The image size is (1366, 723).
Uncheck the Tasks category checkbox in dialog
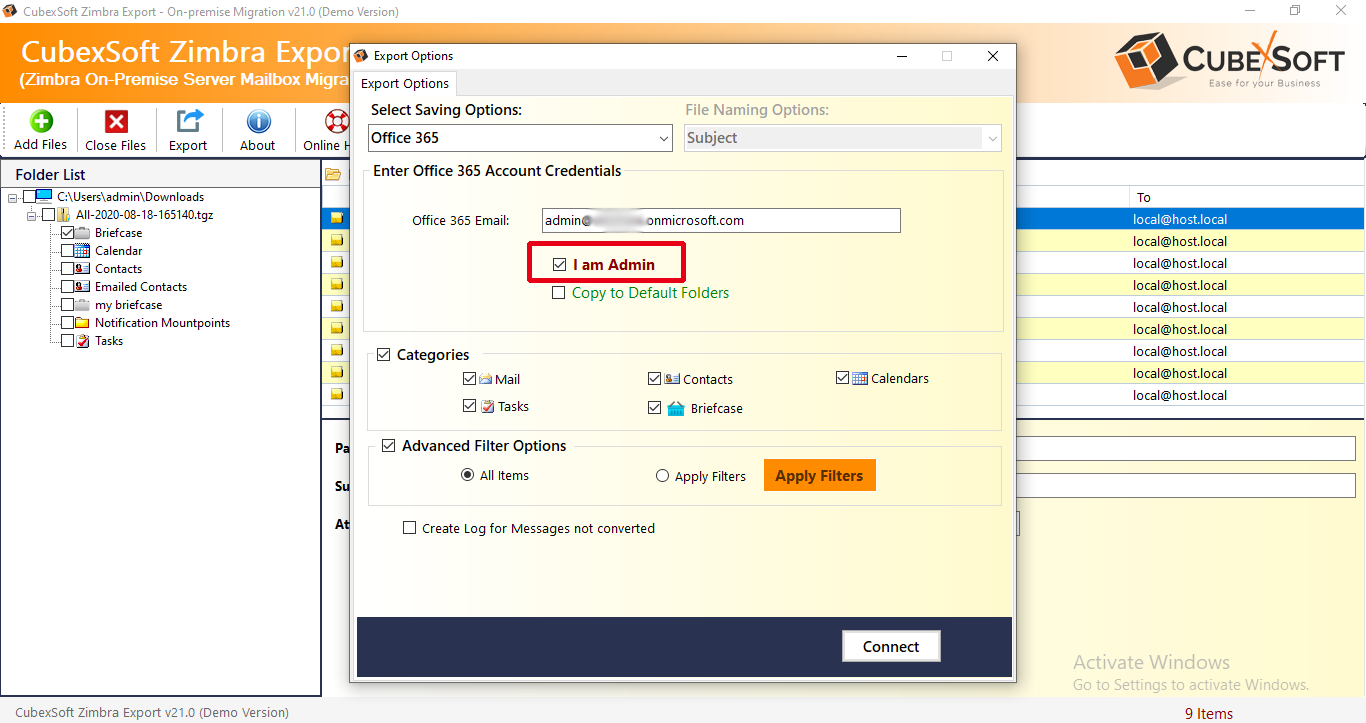(x=470, y=406)
